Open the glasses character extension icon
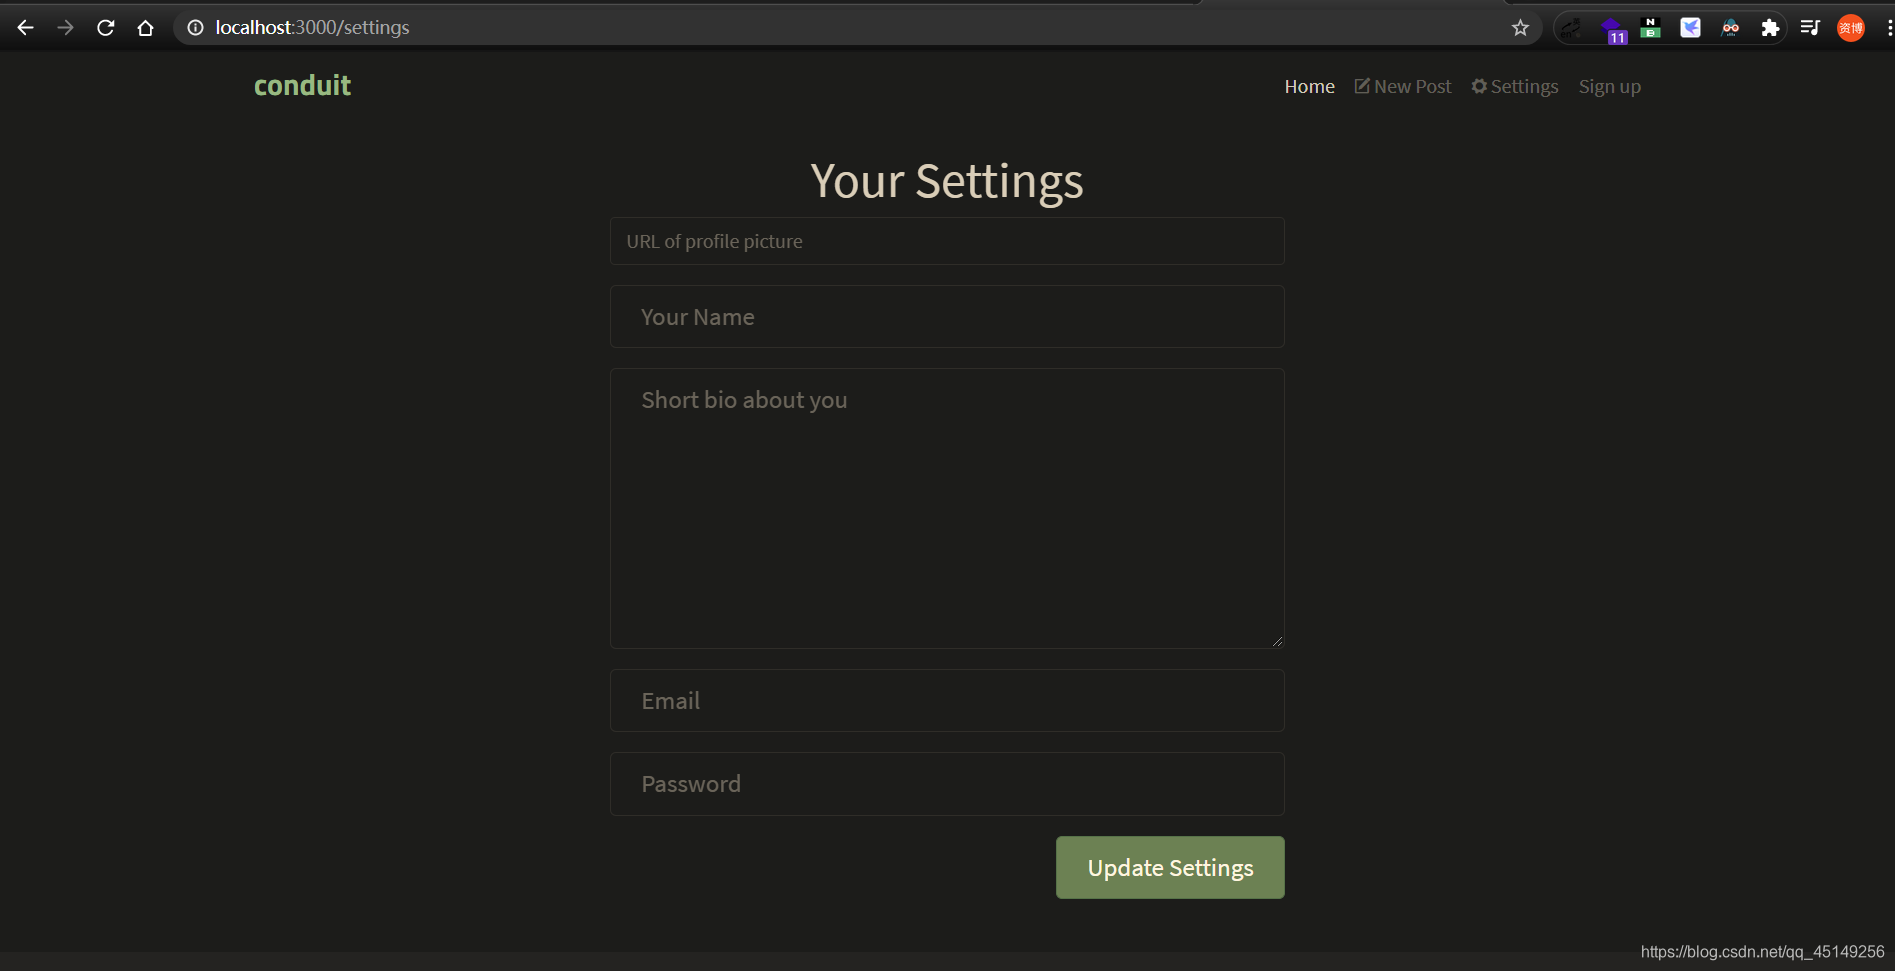The image size is (1895, 971). click(x=1730, y=28)
